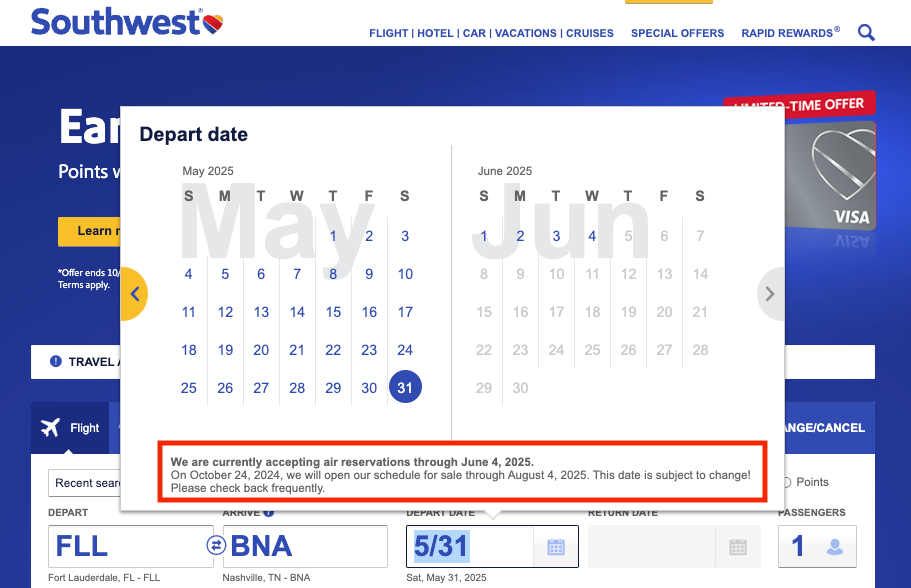Go to previous month with yellow arrow
This screenshot has width=911, height=588.
coord(135,294)
